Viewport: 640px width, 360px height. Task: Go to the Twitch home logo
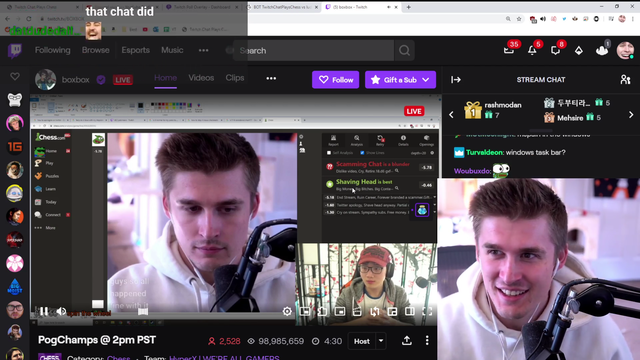coord(15,51)
